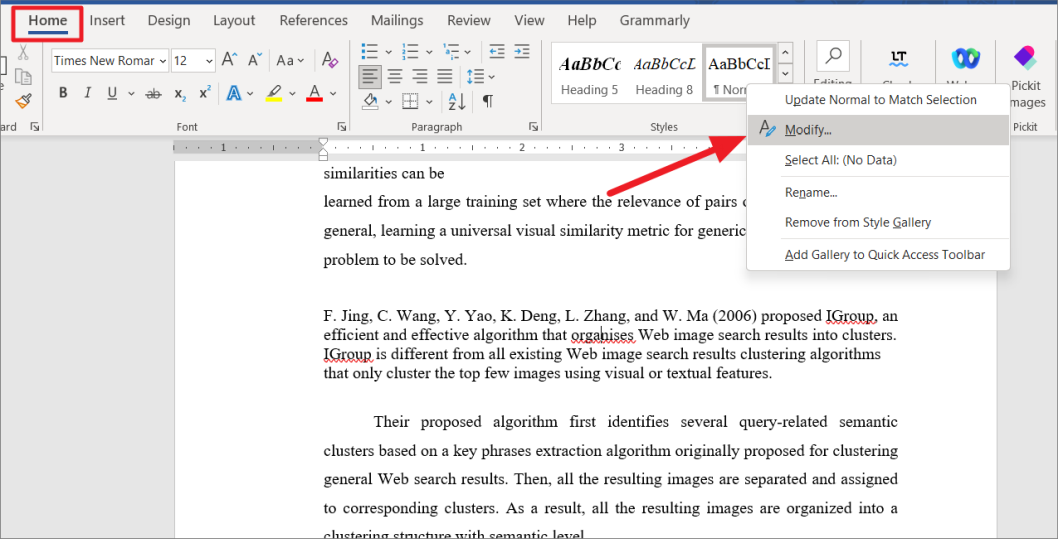Click Update Normal to Match Selection

pos(880,100)
